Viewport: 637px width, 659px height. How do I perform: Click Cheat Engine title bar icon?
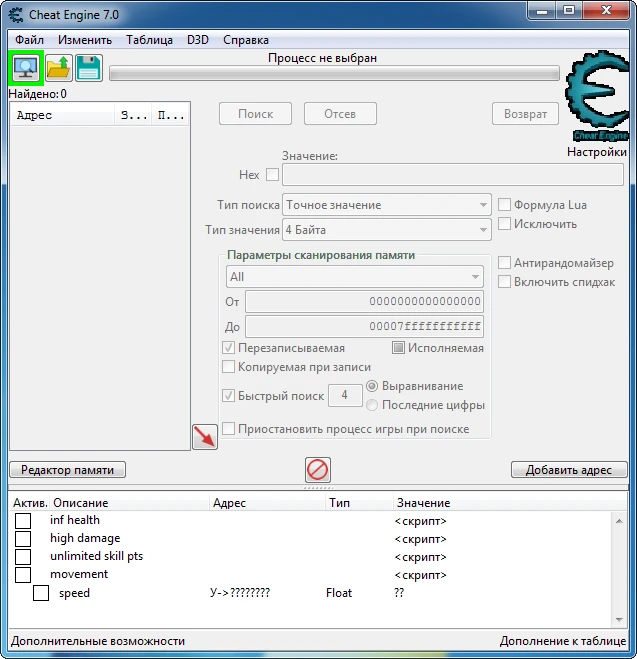(16, 15)
